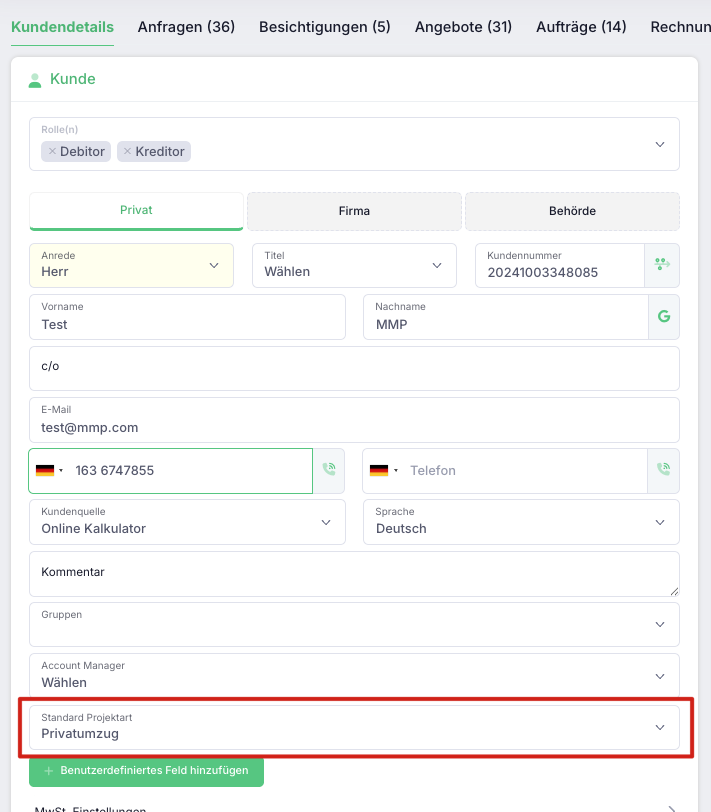711x812 pixels.
Task: Open the Kundenquelle dropdown
Action: pos(187,522)
